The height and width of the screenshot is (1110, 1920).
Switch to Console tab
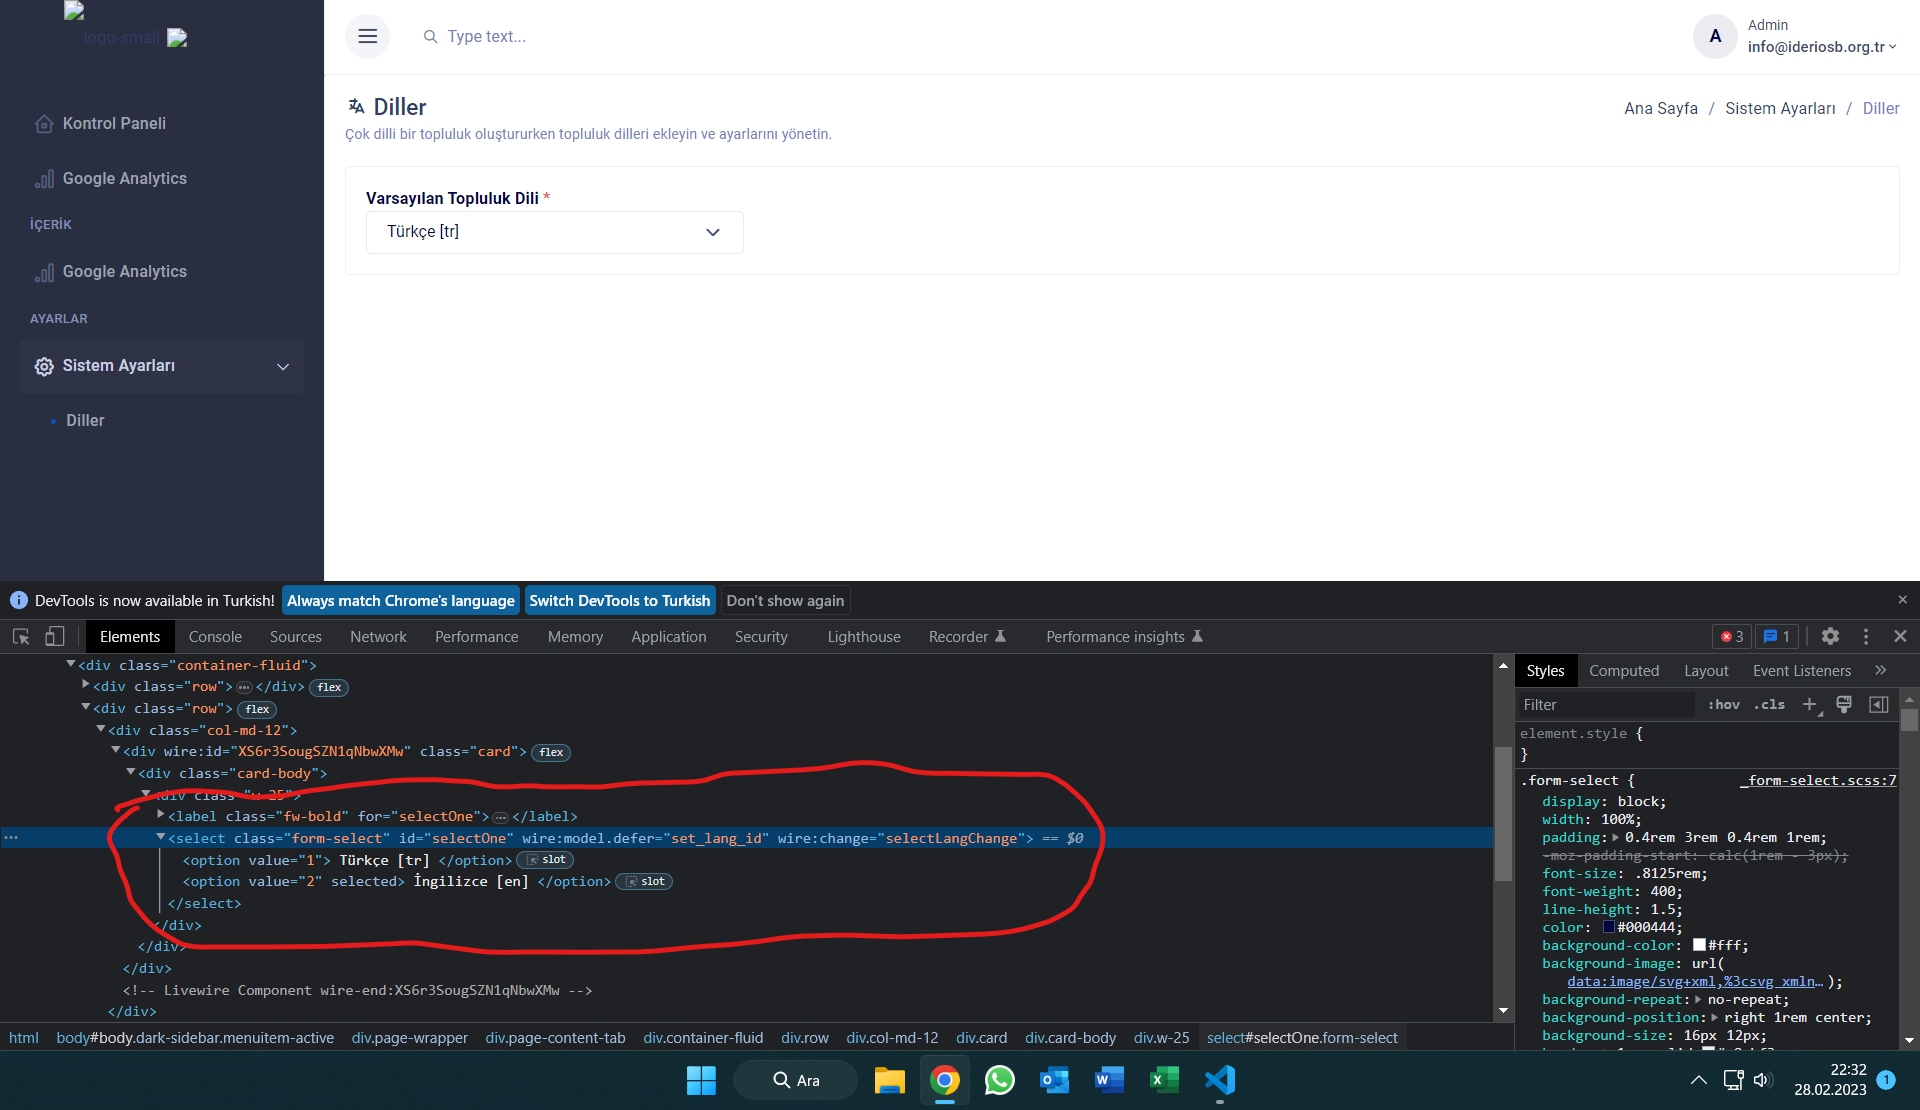[215, 636]
